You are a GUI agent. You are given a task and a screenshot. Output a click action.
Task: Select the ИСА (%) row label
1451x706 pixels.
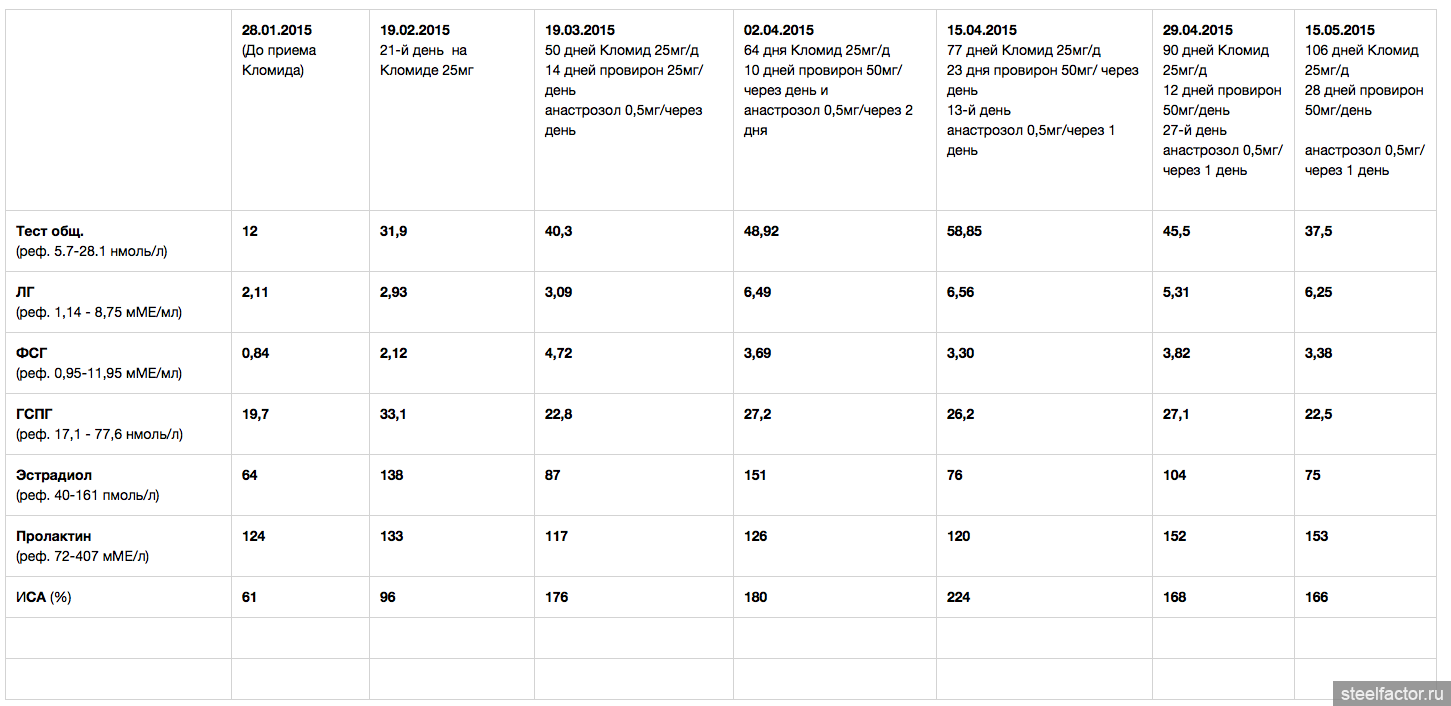[x=118, y=597]
